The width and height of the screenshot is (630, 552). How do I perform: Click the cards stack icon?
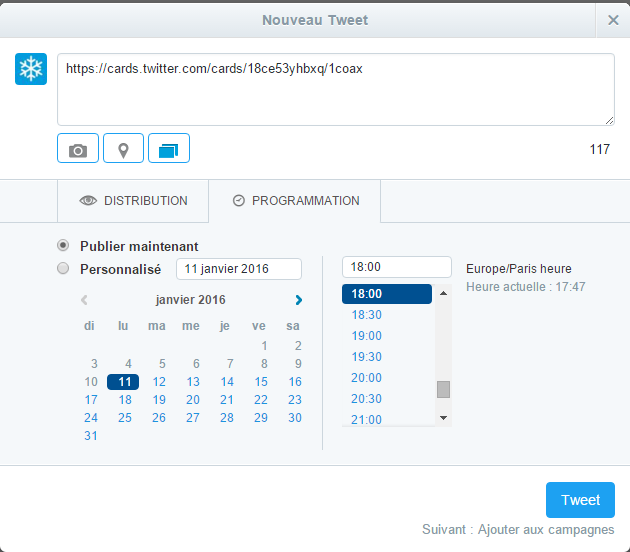pos(169,149)
